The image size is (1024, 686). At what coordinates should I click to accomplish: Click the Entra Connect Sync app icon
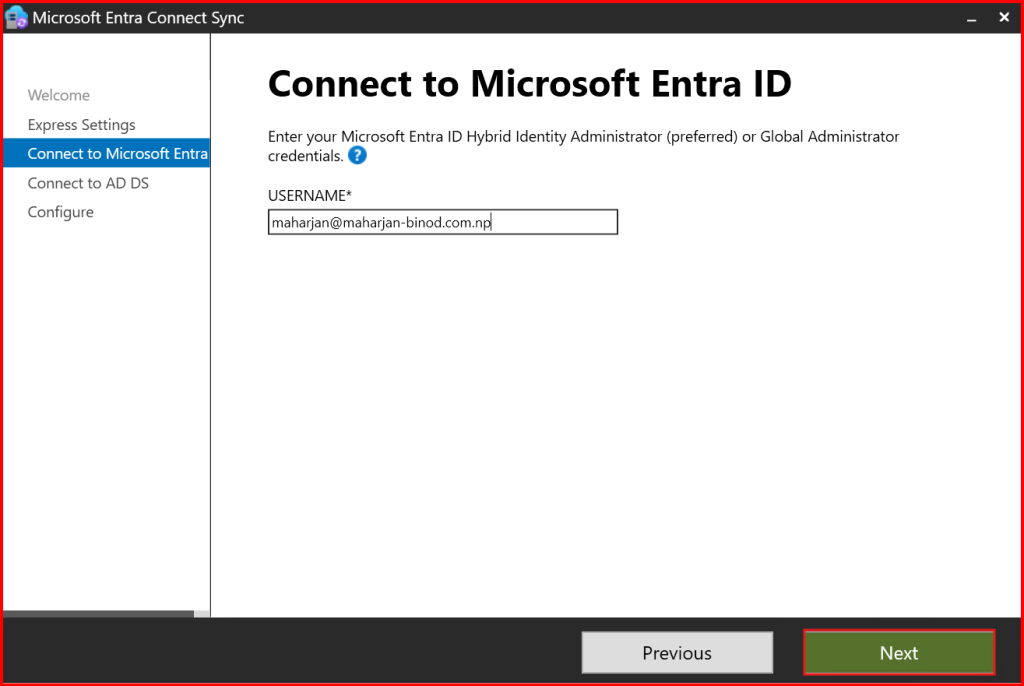click(x=16, y=18)
